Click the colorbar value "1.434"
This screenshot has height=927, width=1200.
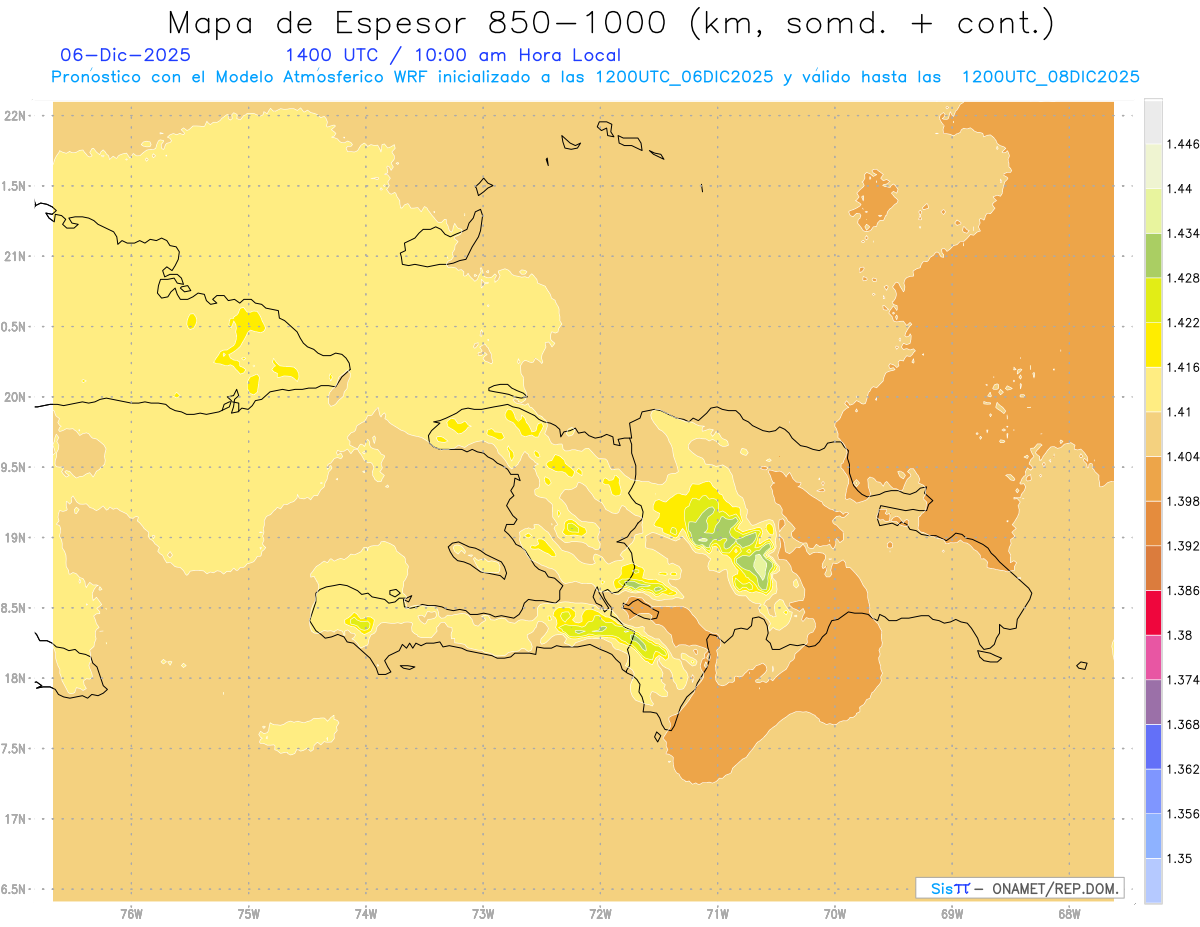click(1182, 233)
